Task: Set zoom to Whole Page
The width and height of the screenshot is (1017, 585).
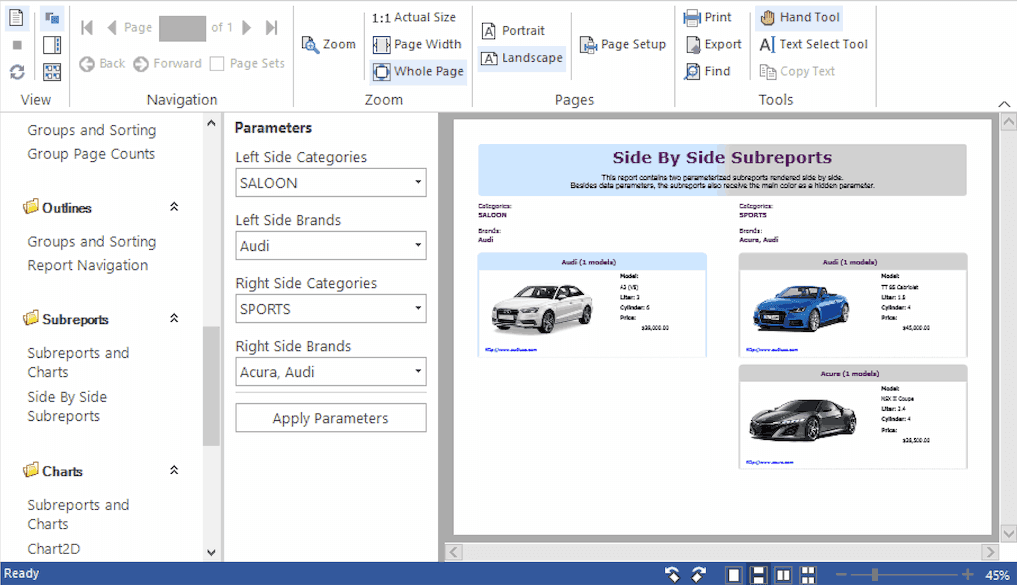Action: pos(419,71)
